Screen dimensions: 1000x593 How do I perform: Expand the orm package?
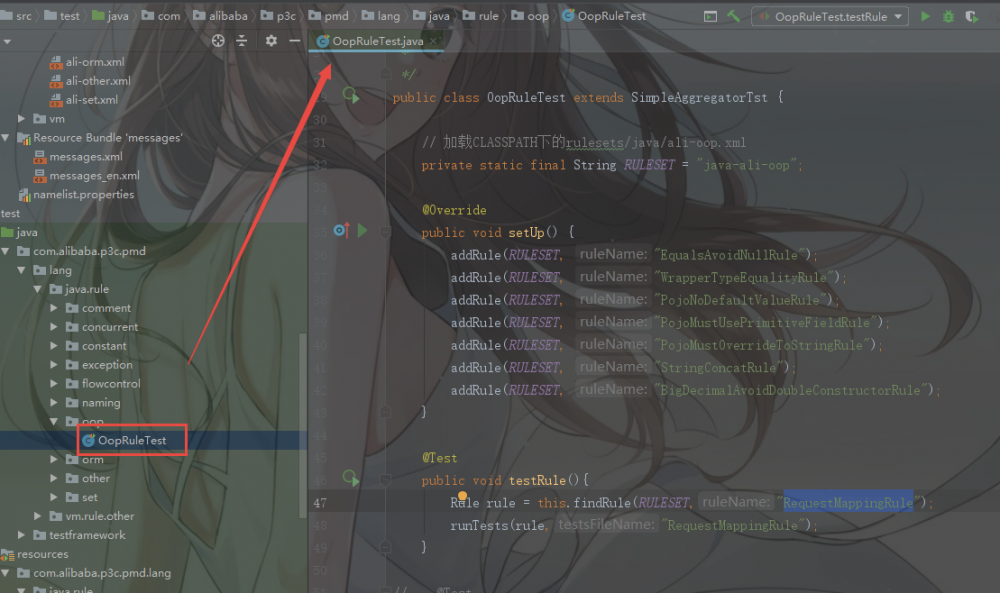(x=54, y=459)
